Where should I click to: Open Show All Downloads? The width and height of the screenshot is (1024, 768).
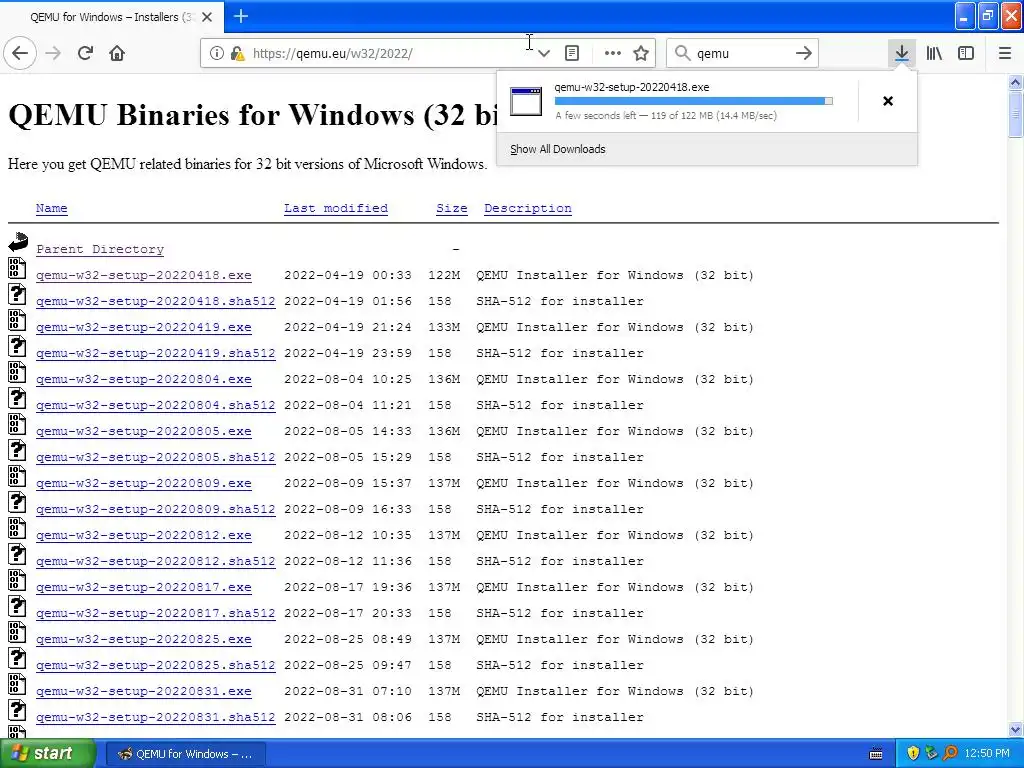coord(558,149)
